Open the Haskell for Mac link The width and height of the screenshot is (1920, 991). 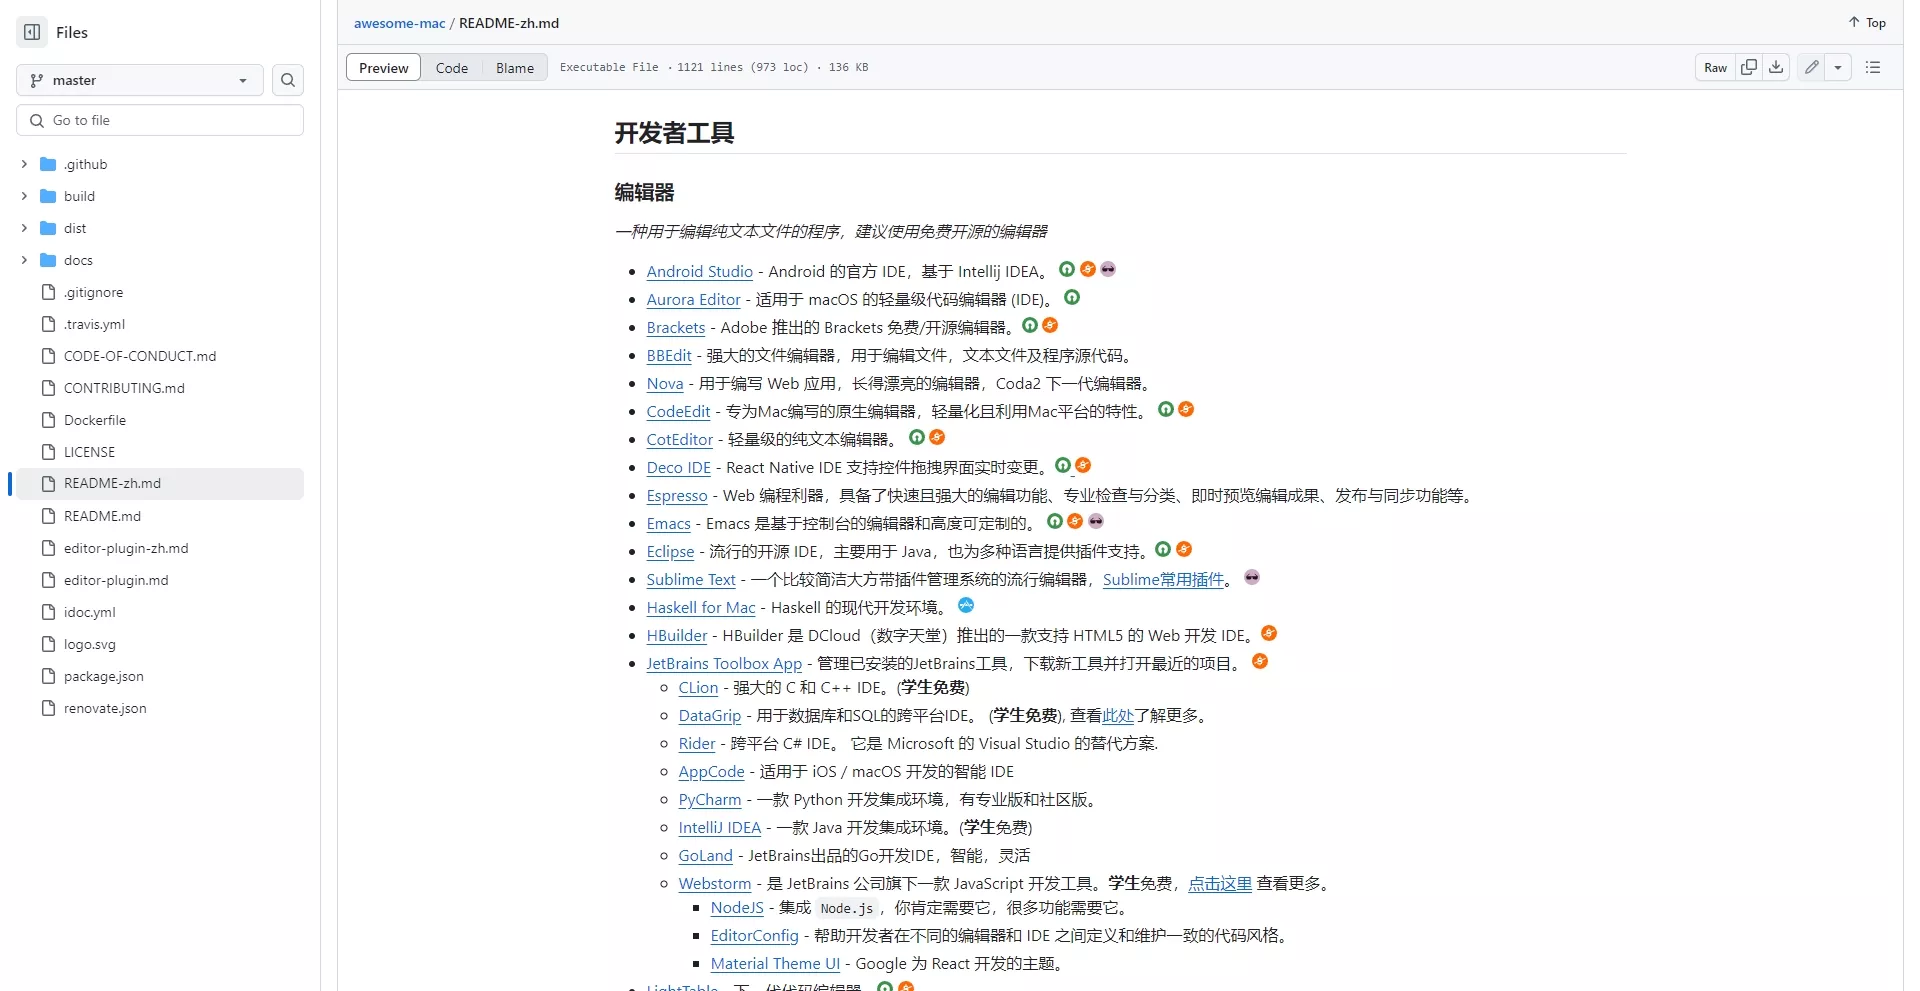701,607
